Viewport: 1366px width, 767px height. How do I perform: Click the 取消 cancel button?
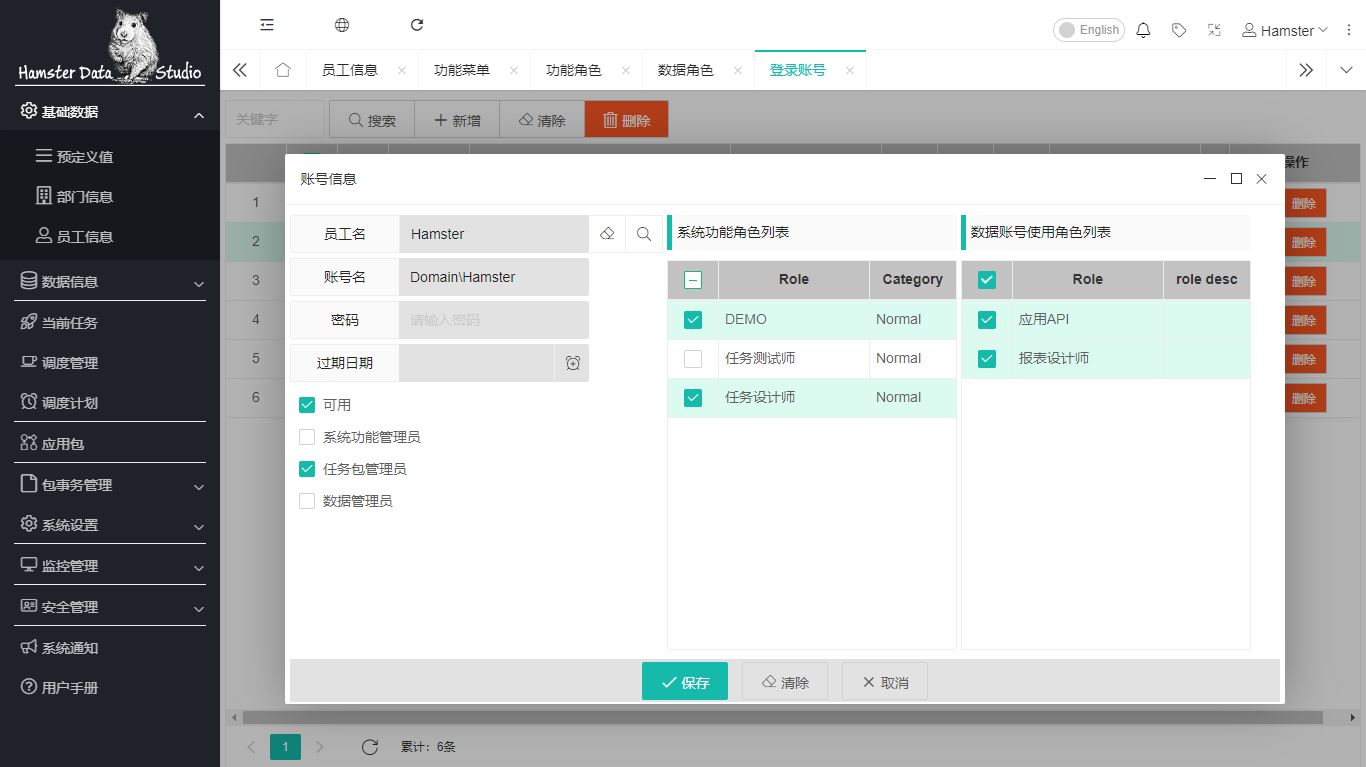pos(885,682)
